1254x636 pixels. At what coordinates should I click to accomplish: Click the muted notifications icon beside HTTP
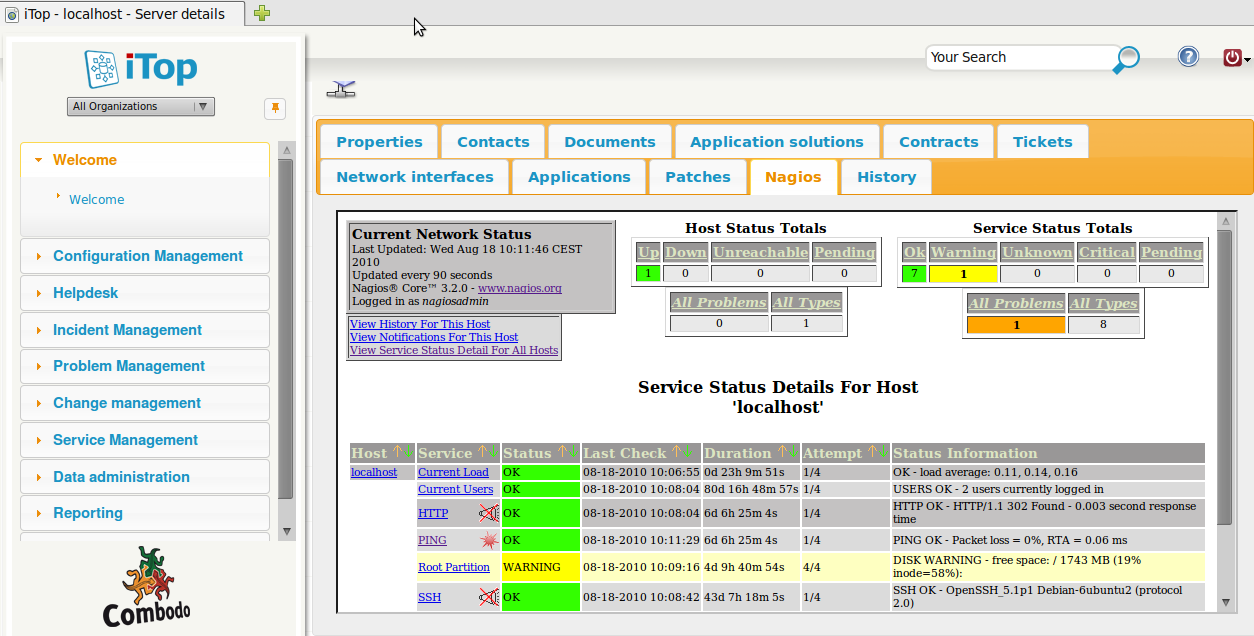(x=488, y=514)
